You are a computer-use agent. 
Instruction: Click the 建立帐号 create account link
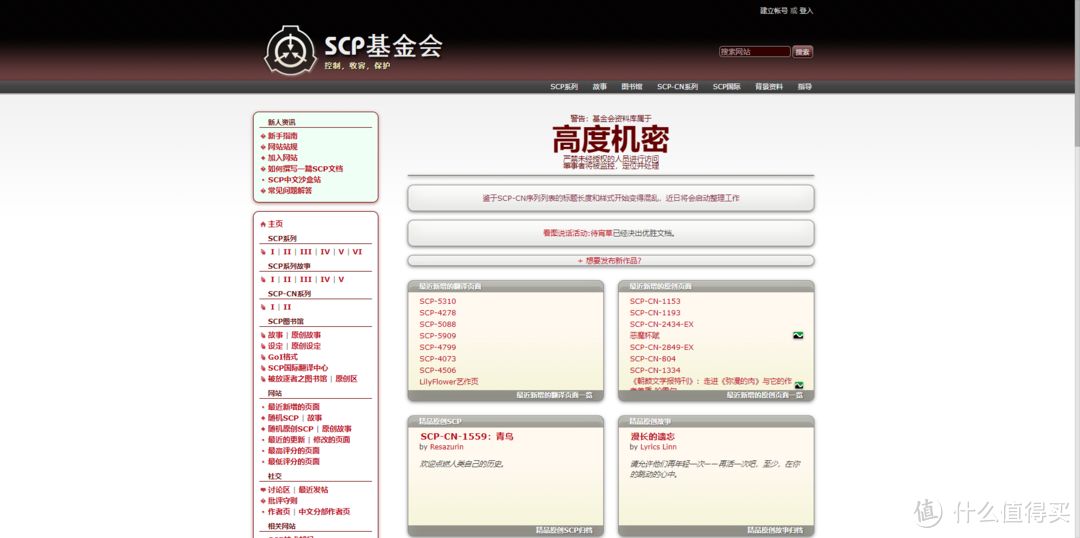[x=773, y=11]
